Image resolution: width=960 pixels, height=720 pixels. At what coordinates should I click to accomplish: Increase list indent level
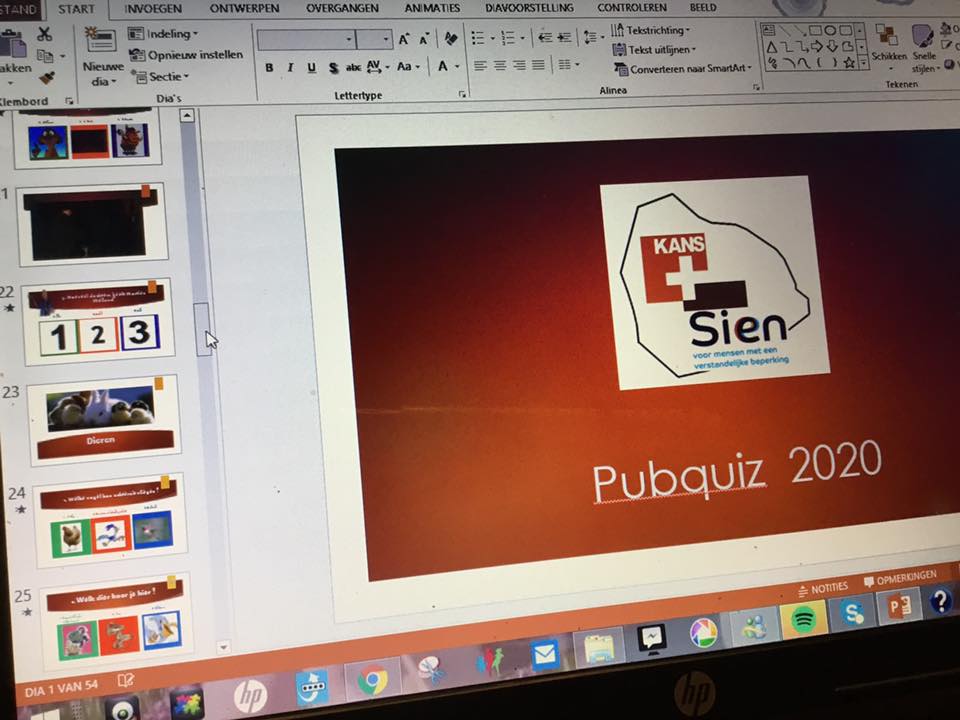564,38
